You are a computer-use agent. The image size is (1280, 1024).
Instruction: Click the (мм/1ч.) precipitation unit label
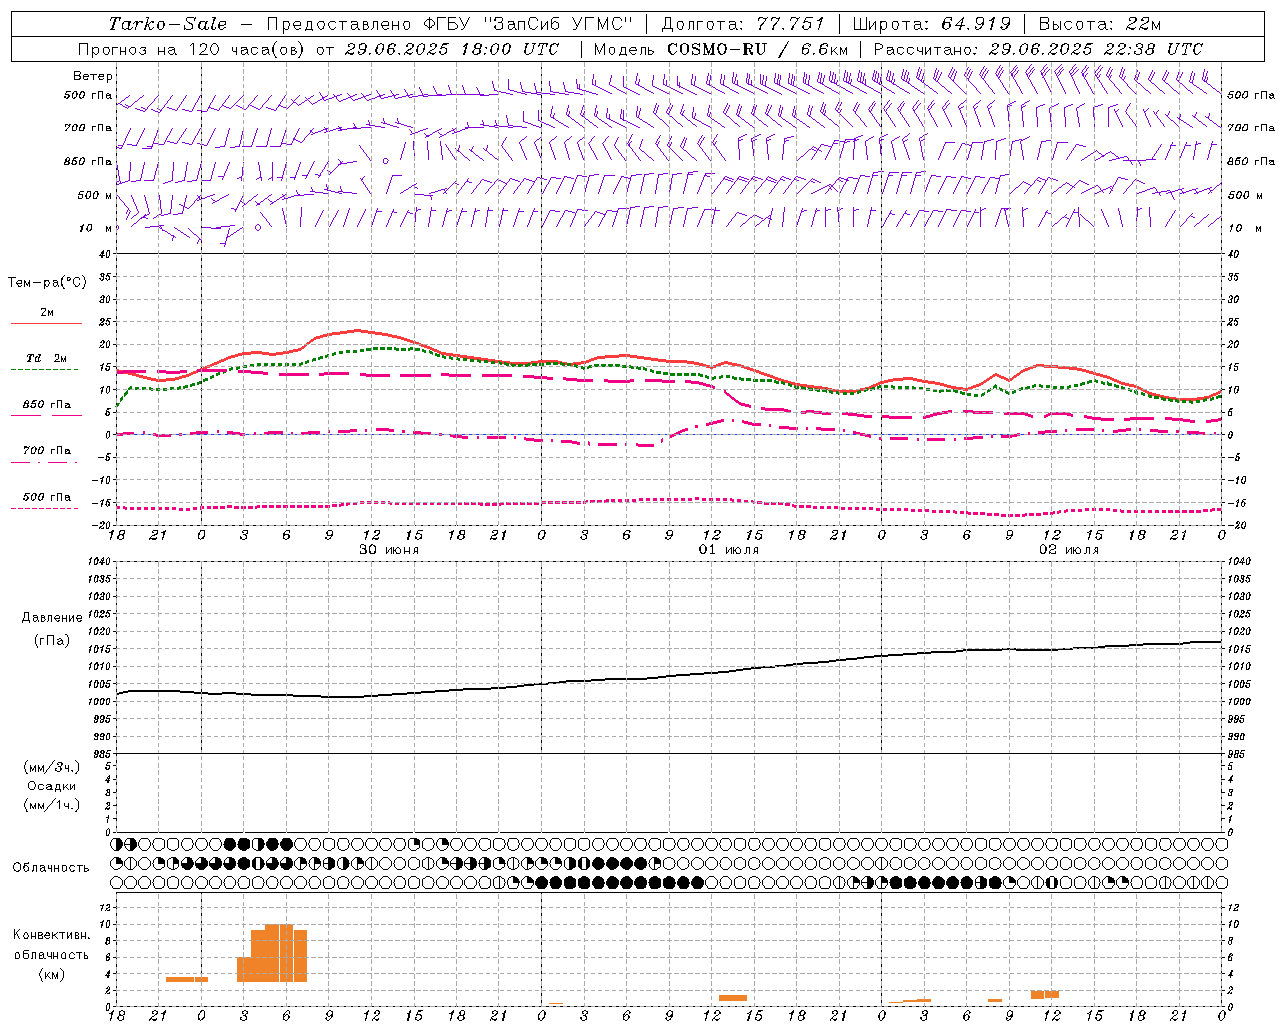52,805
